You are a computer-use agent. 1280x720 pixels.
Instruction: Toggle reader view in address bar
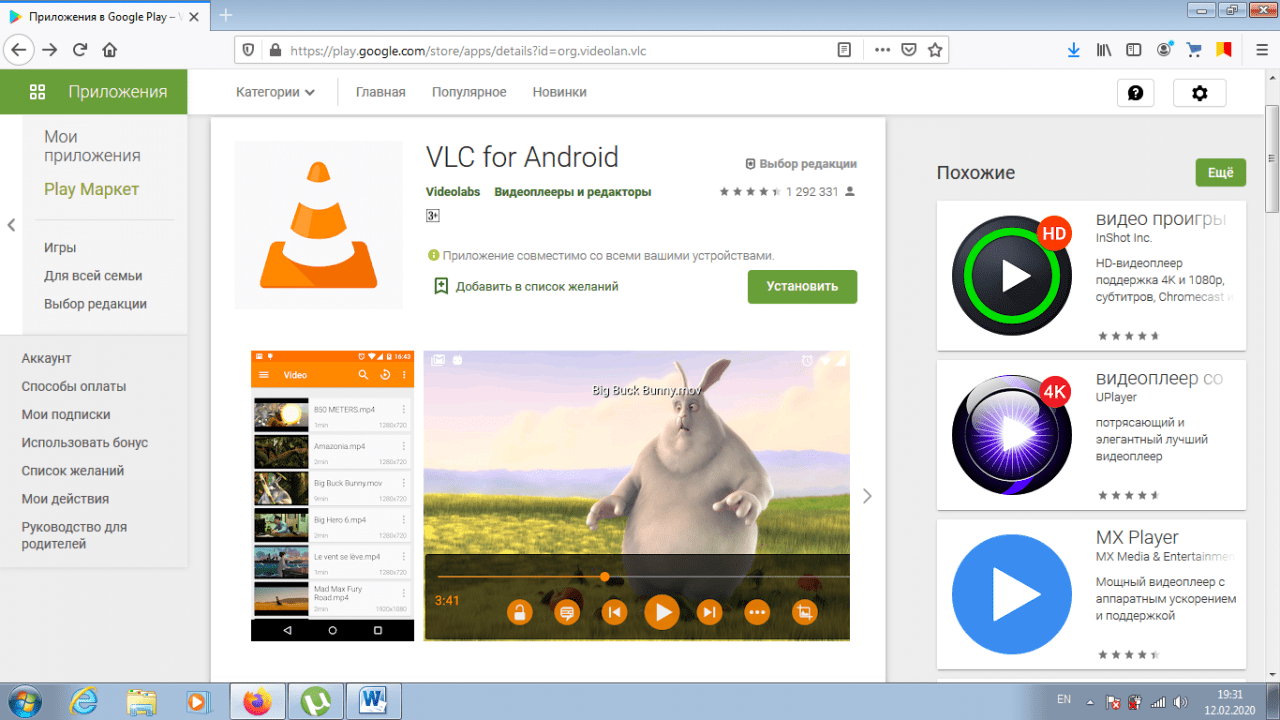[845, 49]
